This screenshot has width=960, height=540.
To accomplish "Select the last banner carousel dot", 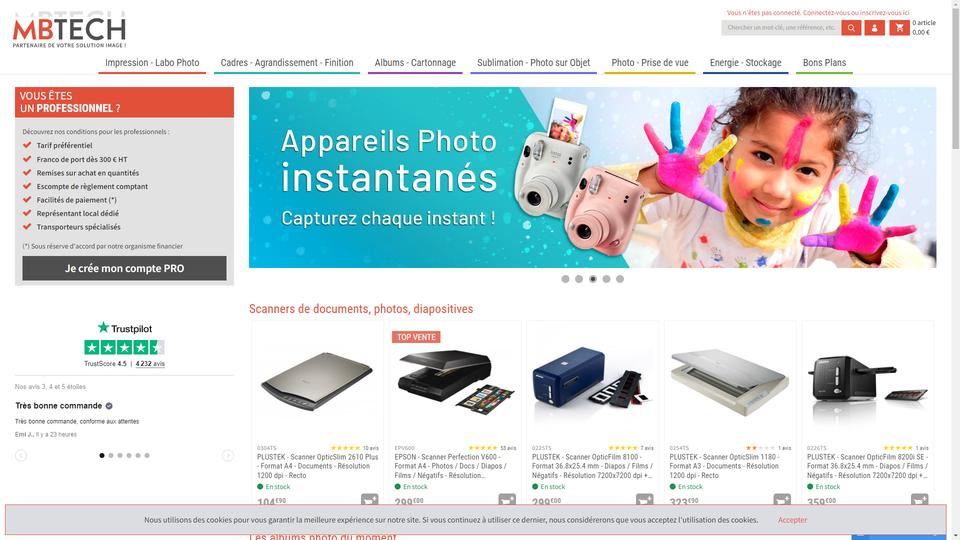I will 620,279.
